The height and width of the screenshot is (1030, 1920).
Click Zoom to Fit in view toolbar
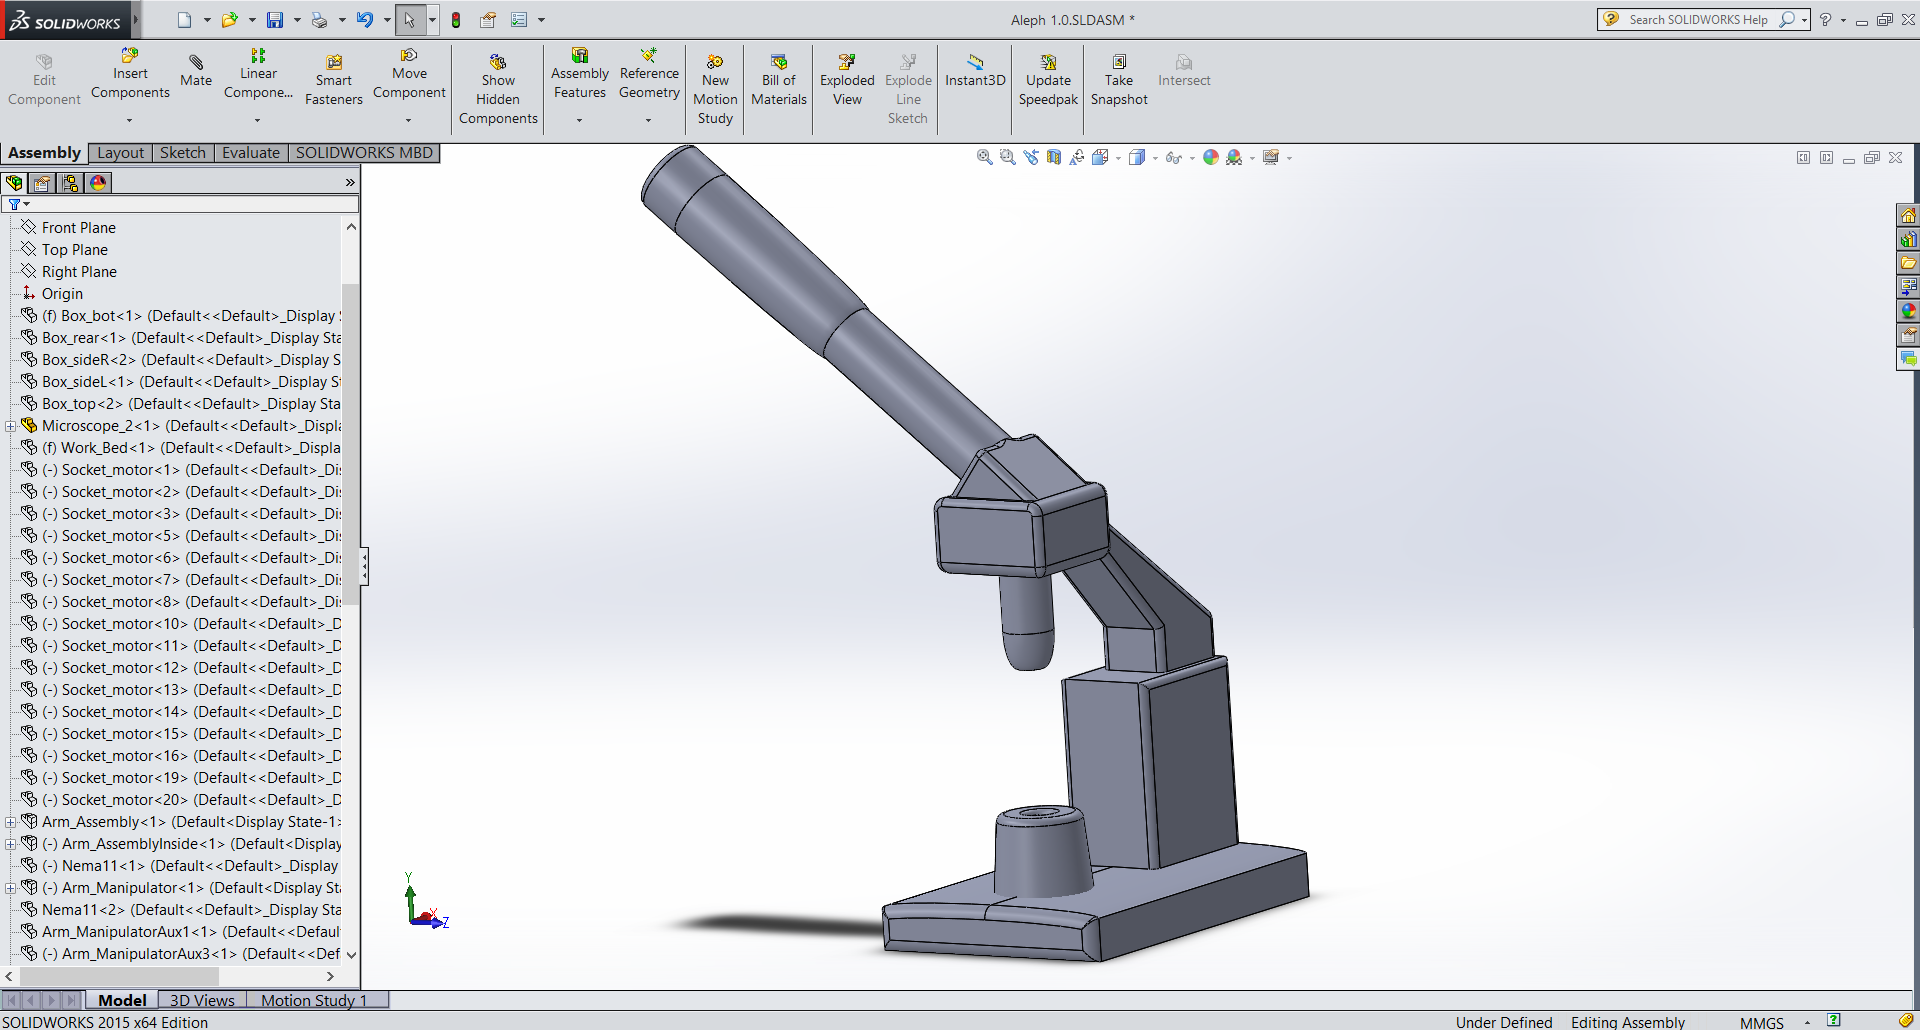984,157
